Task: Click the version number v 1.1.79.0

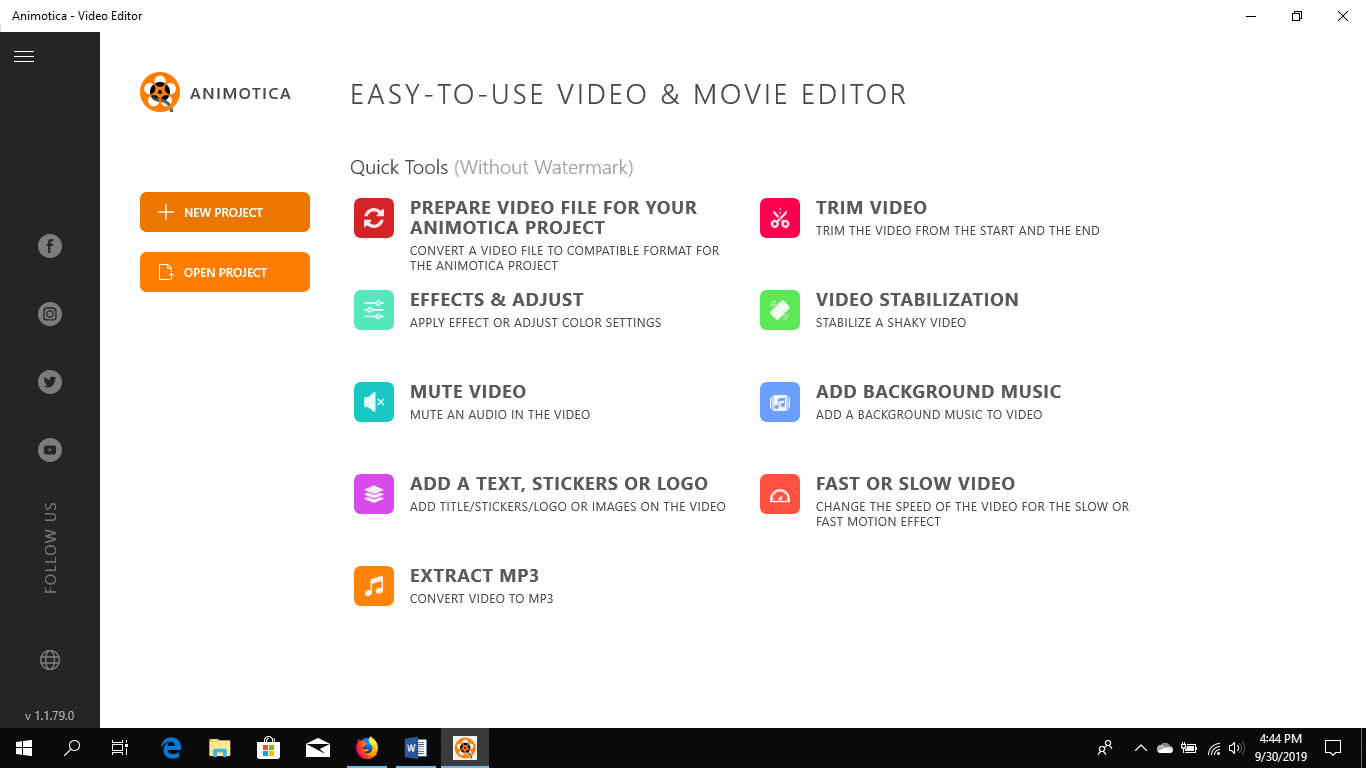Action: tap(50, 716)
